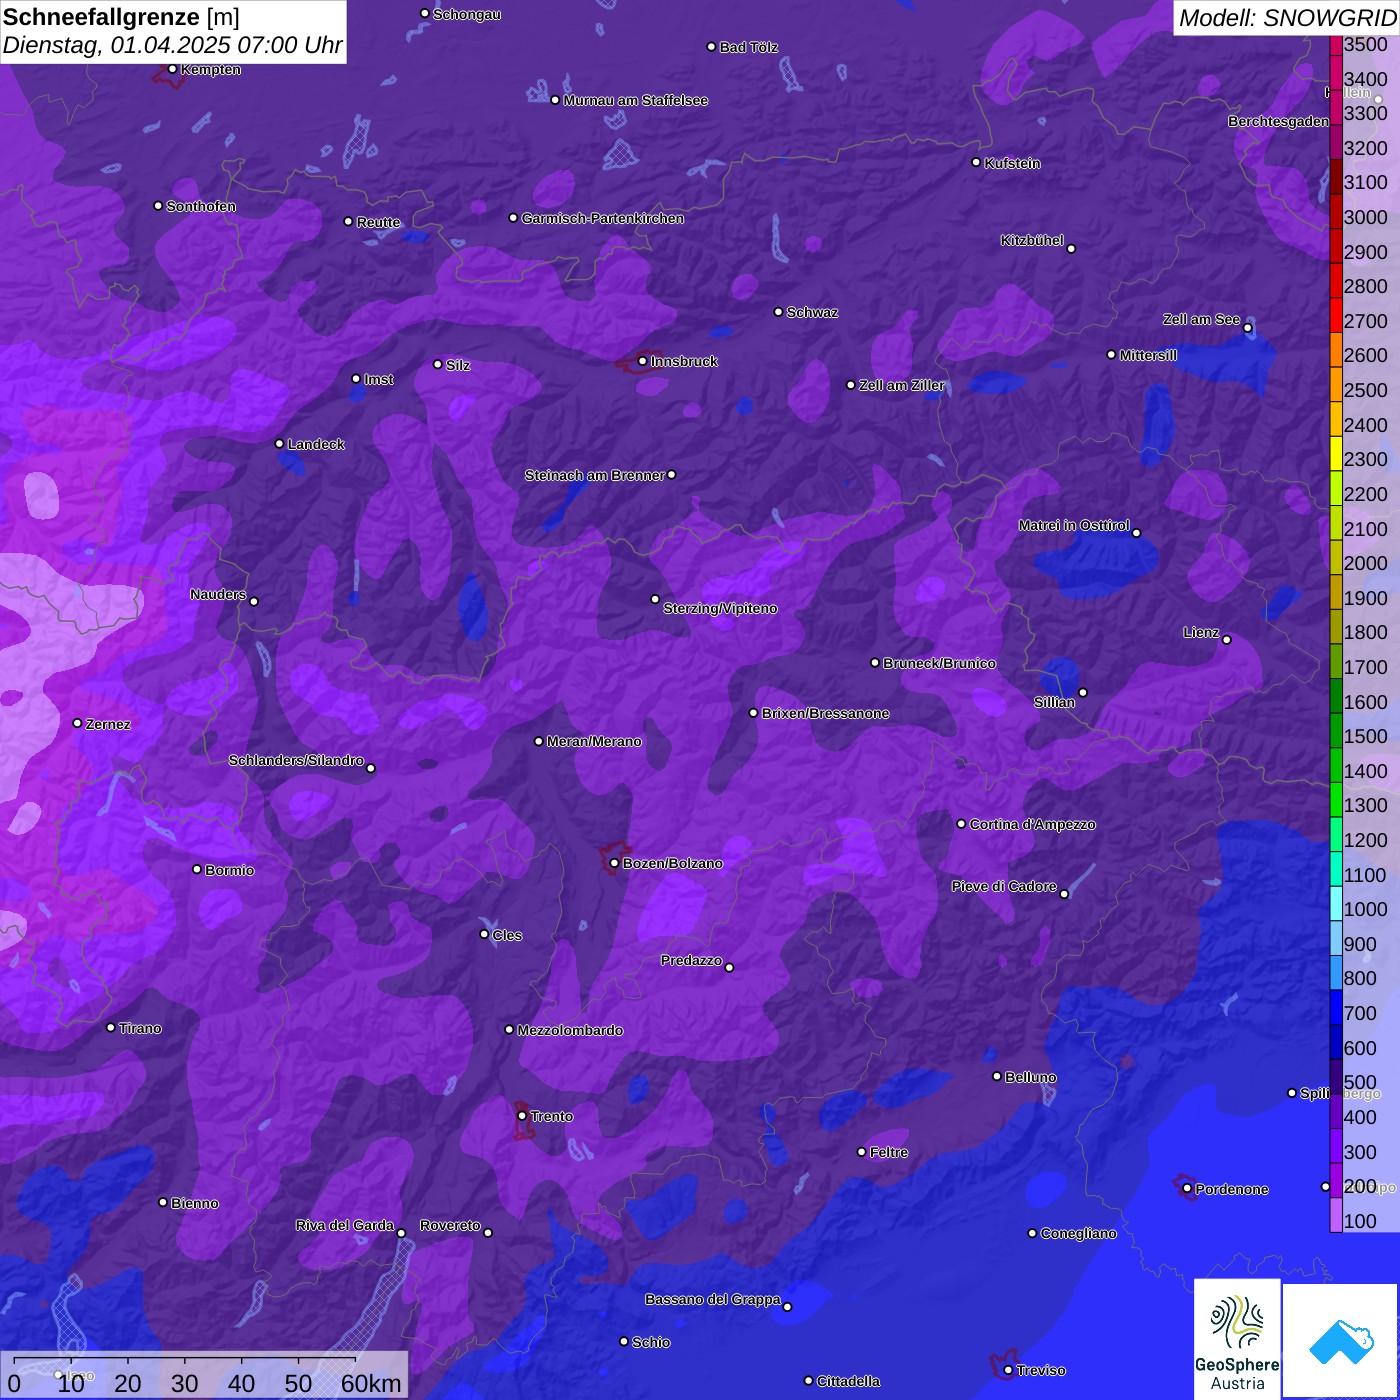The height and width of the screenshot is (1400, 1400).
Task: Click the 'Nauders' label
Action: pyautogui.click(x=218, y=594)
